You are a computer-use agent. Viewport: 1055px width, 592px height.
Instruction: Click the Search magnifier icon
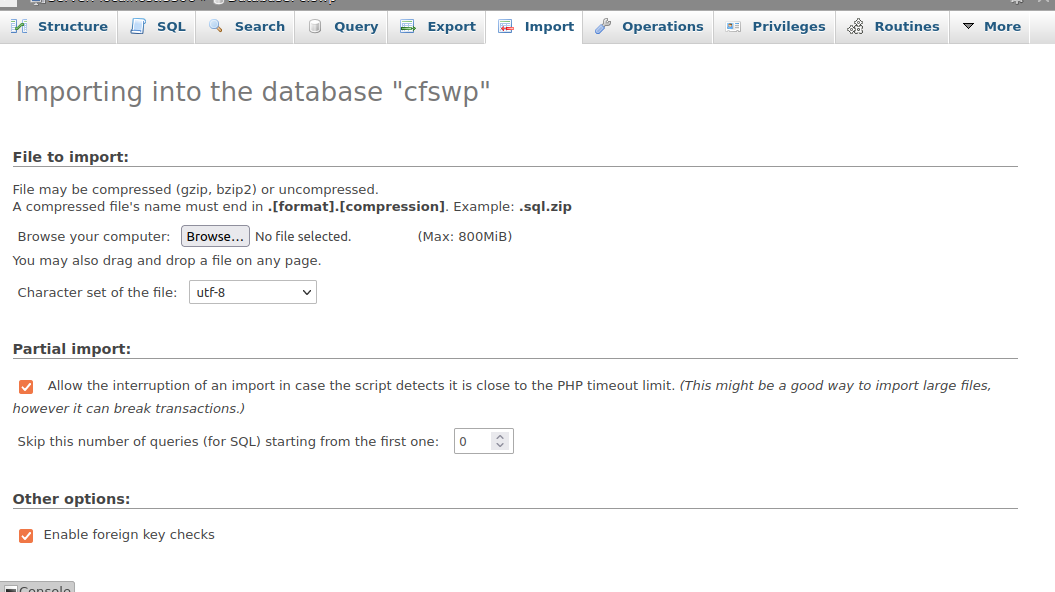[215, 26]
